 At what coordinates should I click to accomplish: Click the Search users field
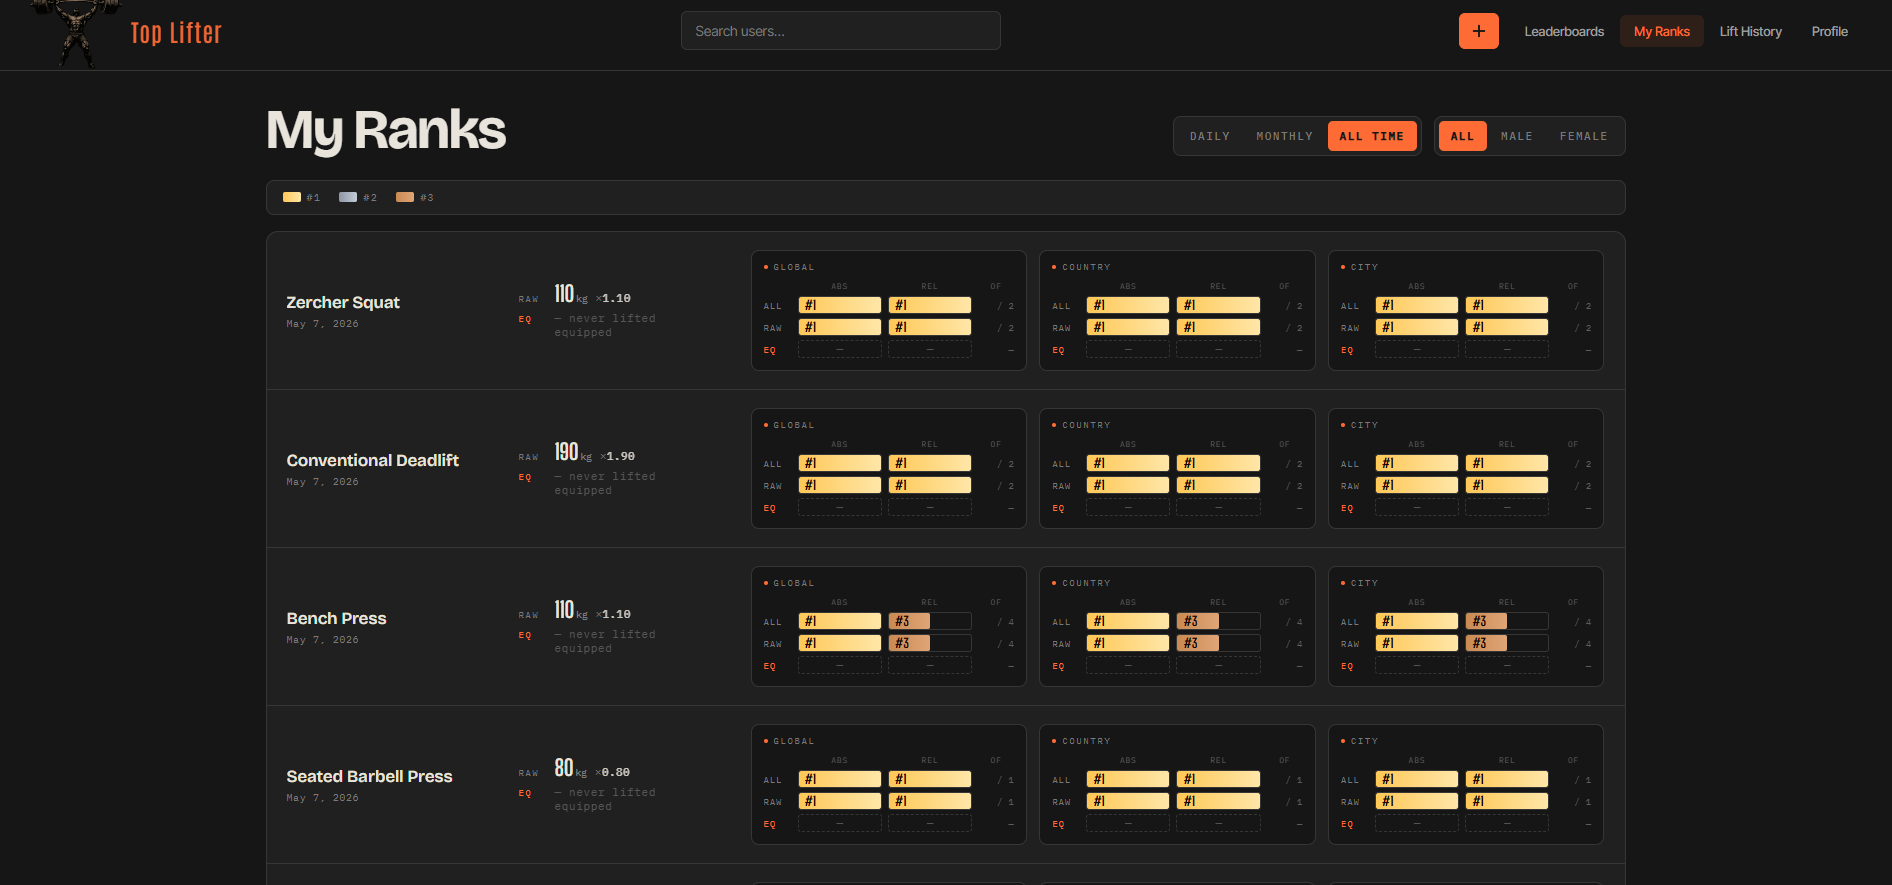click(840, 31)
